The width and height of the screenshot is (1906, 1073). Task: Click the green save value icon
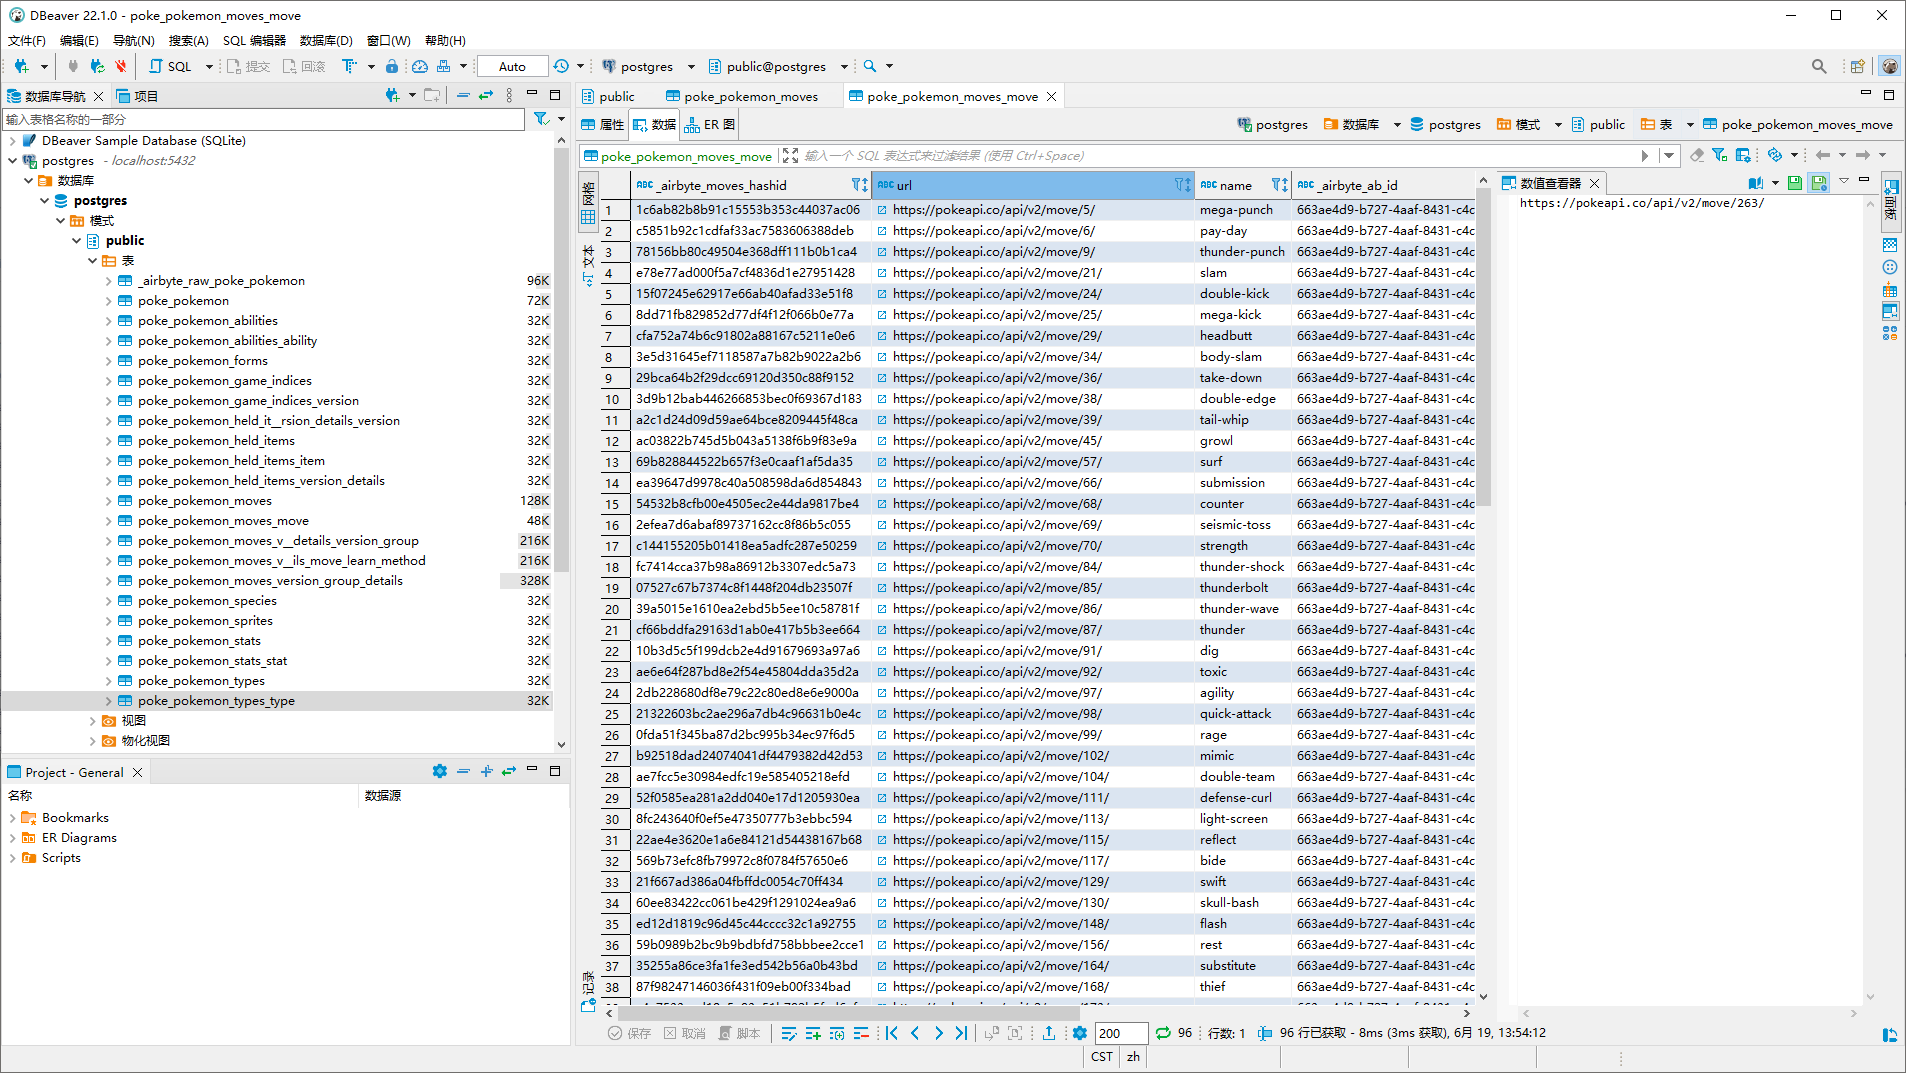click(x=1795, y=183)
